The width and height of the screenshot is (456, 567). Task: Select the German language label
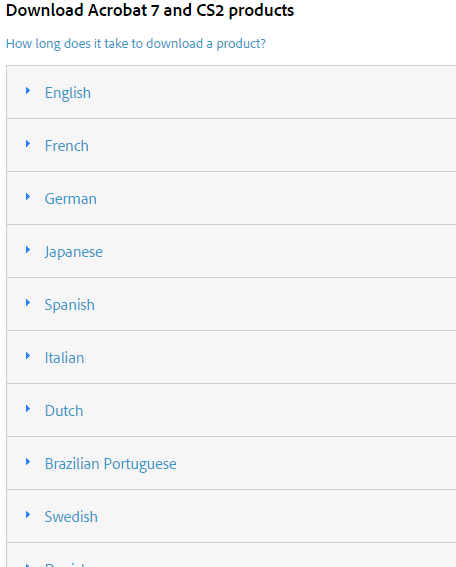click(71, 199)
